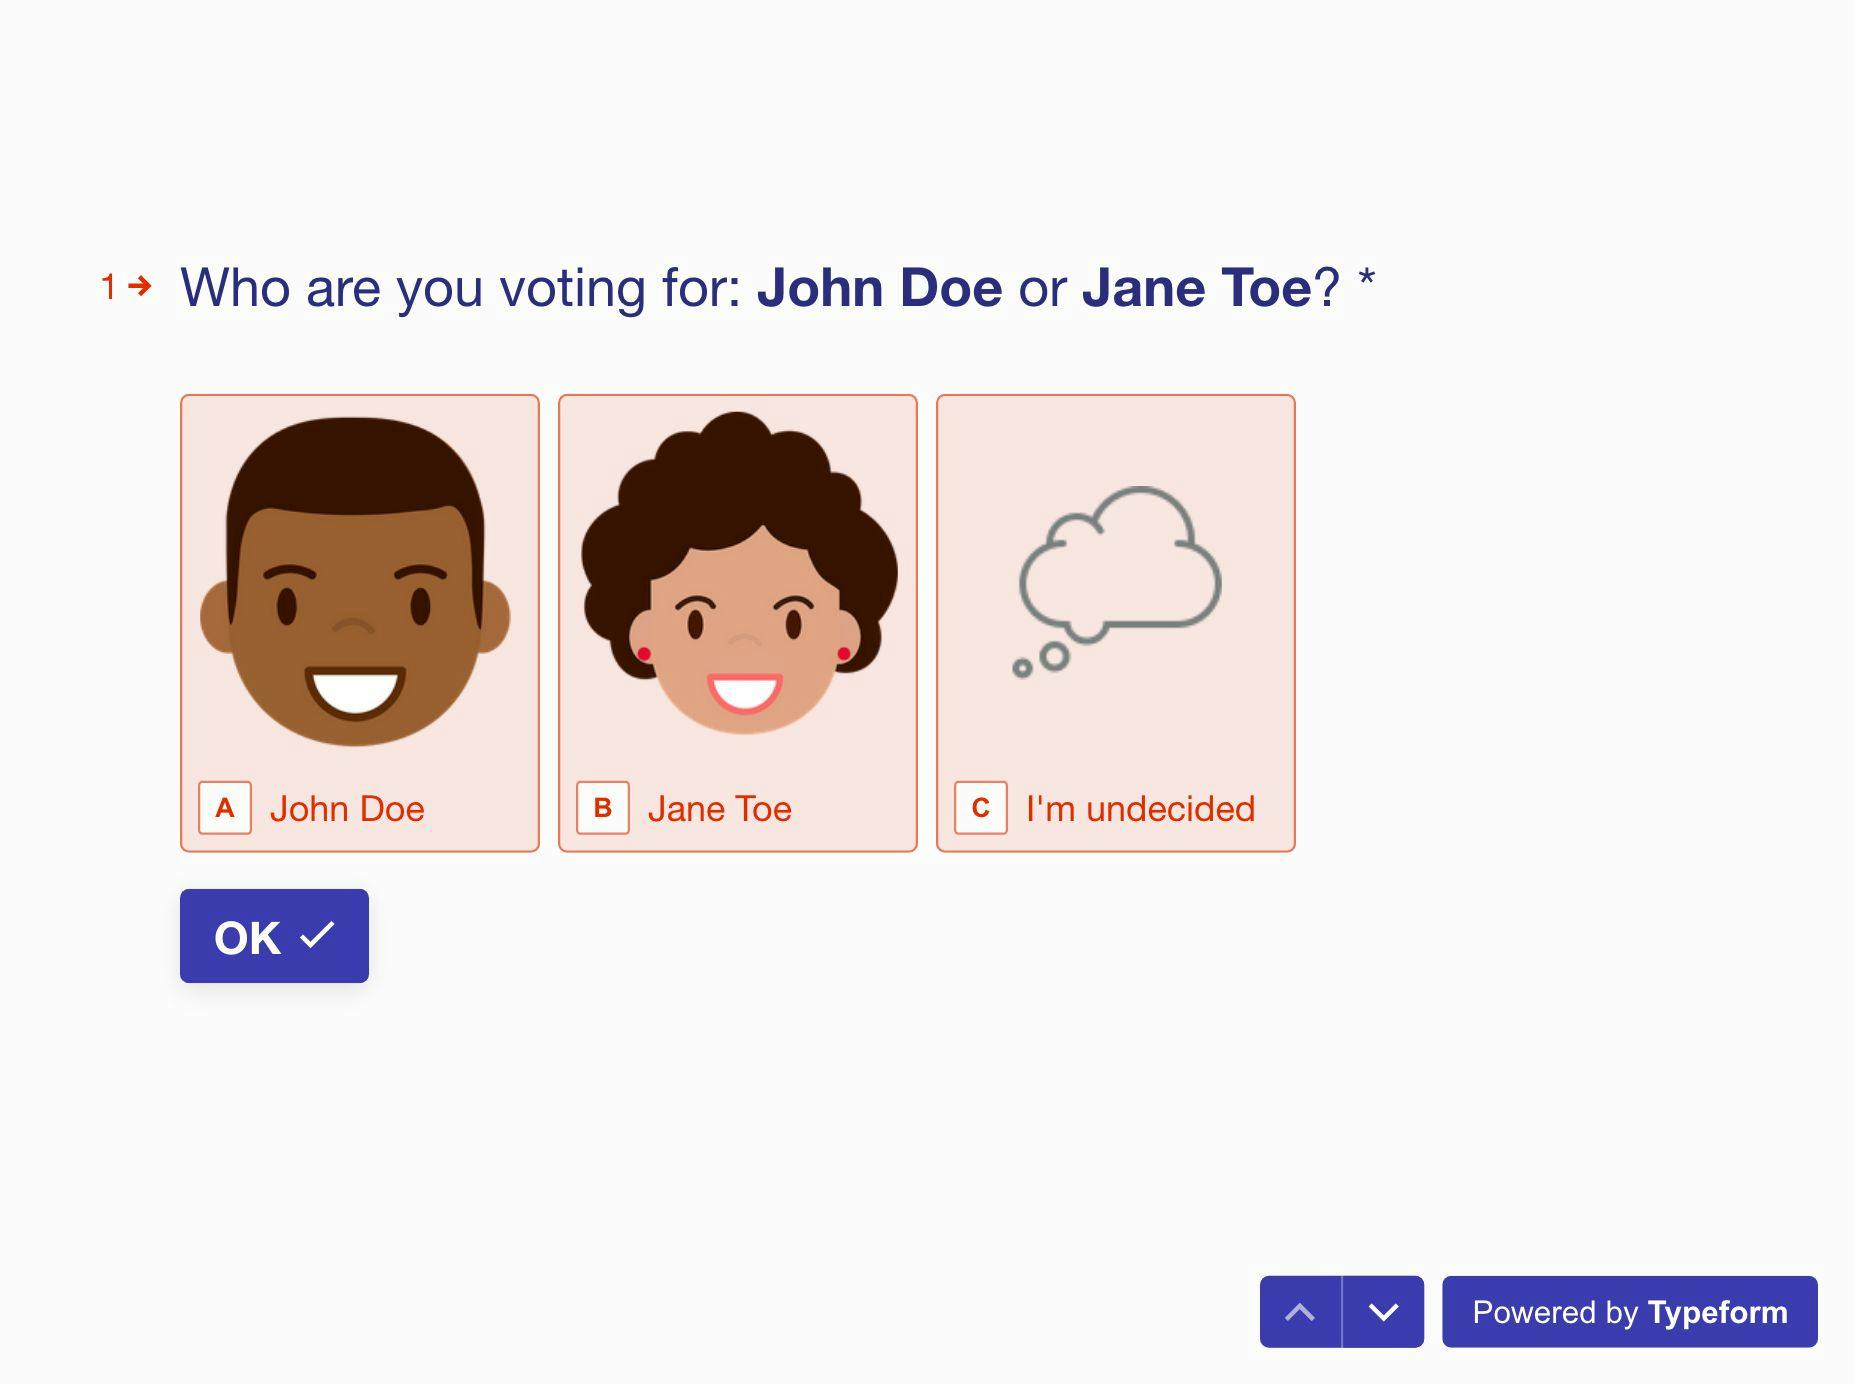Viewport: 1854px width, 1384px height.
Task: Click the letter A key hint
Action: pyautogui.click(x=225, y=808)
